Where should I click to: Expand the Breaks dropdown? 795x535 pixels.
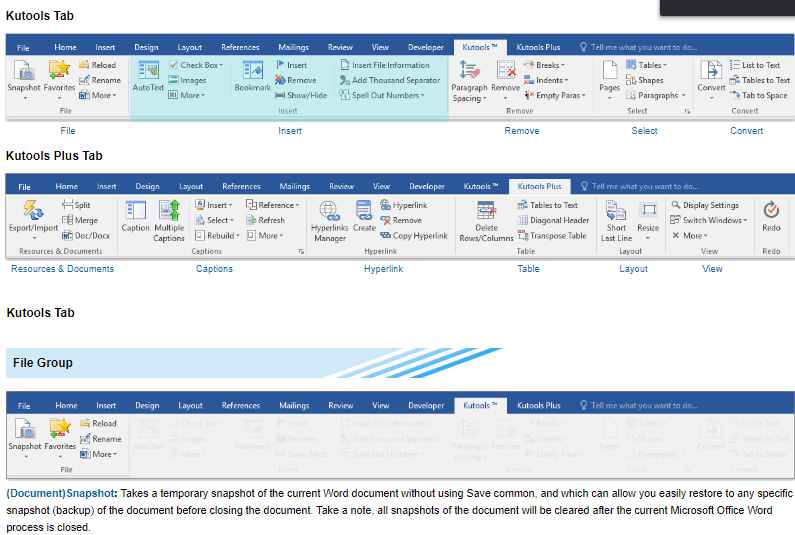(x=545, y=65)
